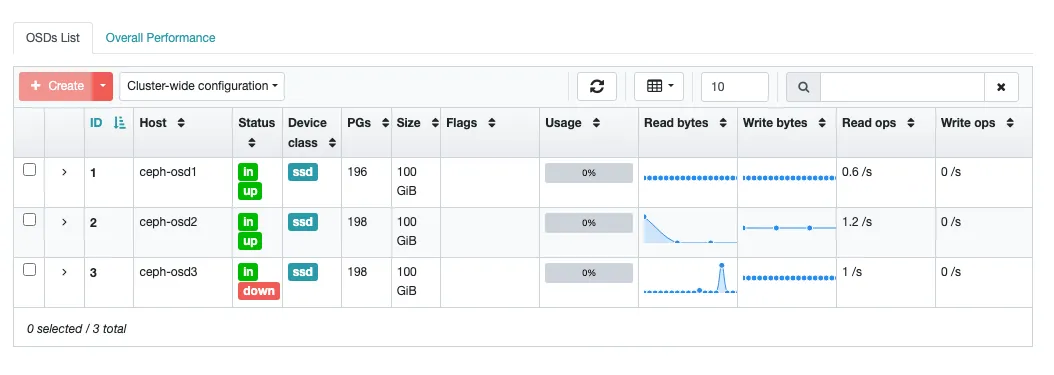The width and height of the screenshot is (1054, 375).
Task: Click '0 selected / 3 total' footer text
Action: (x=77, y=329)
